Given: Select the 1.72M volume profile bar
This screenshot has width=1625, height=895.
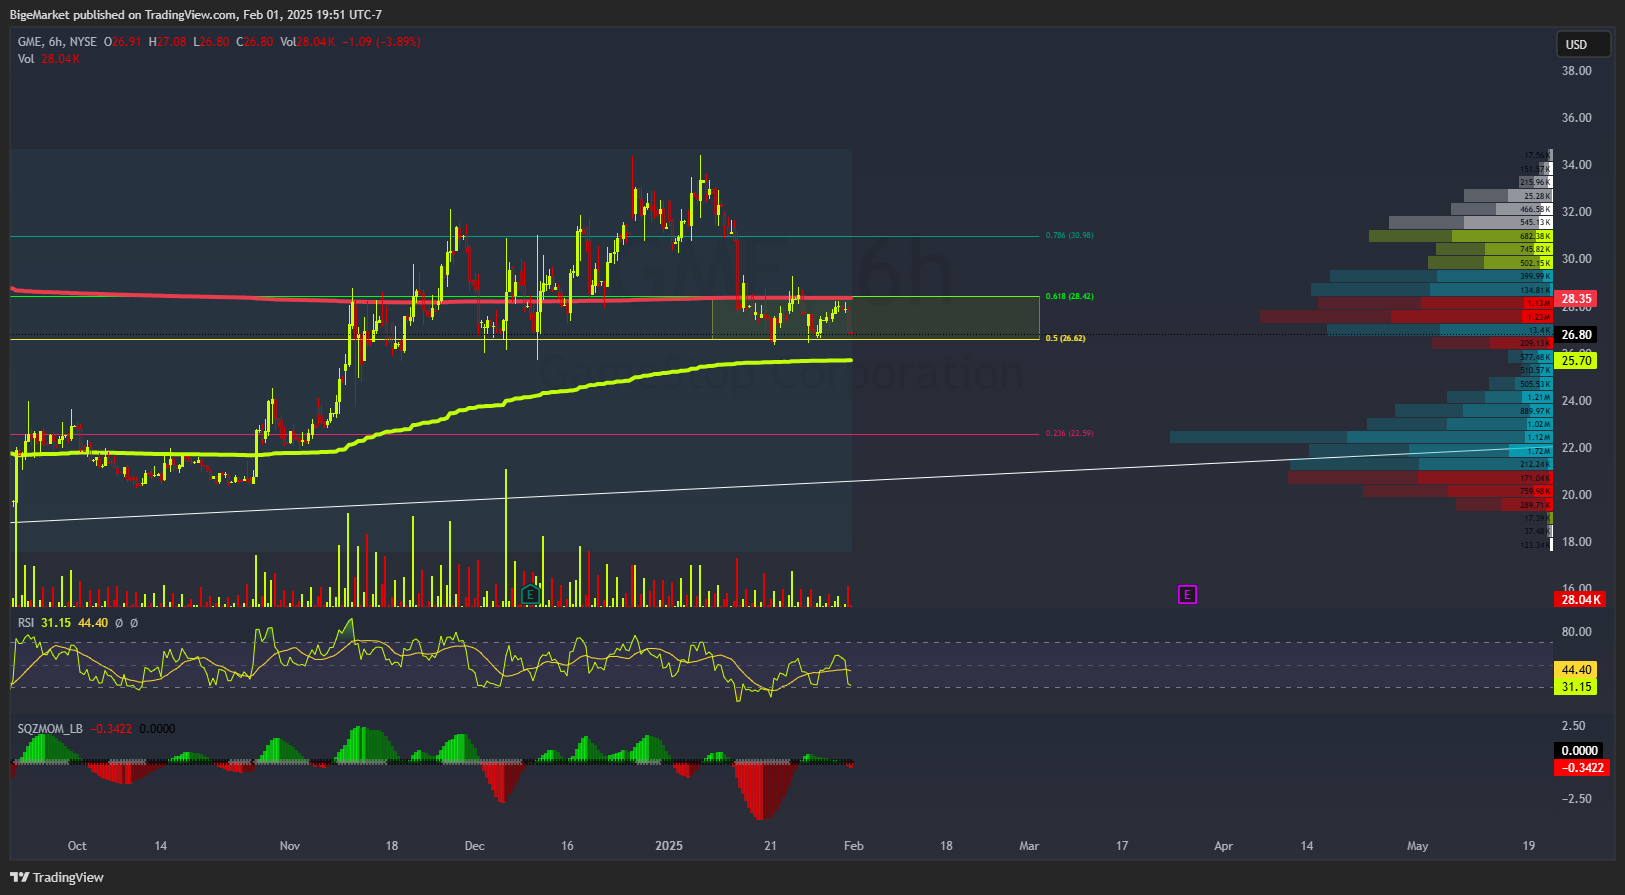Looking at the screenshot, I should point(1430,451).
